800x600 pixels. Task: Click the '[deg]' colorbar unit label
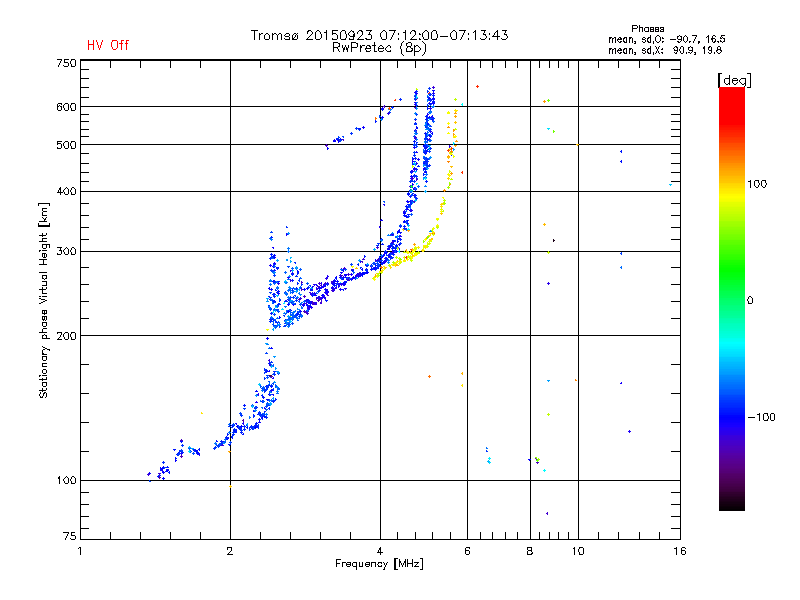[734, 80]
